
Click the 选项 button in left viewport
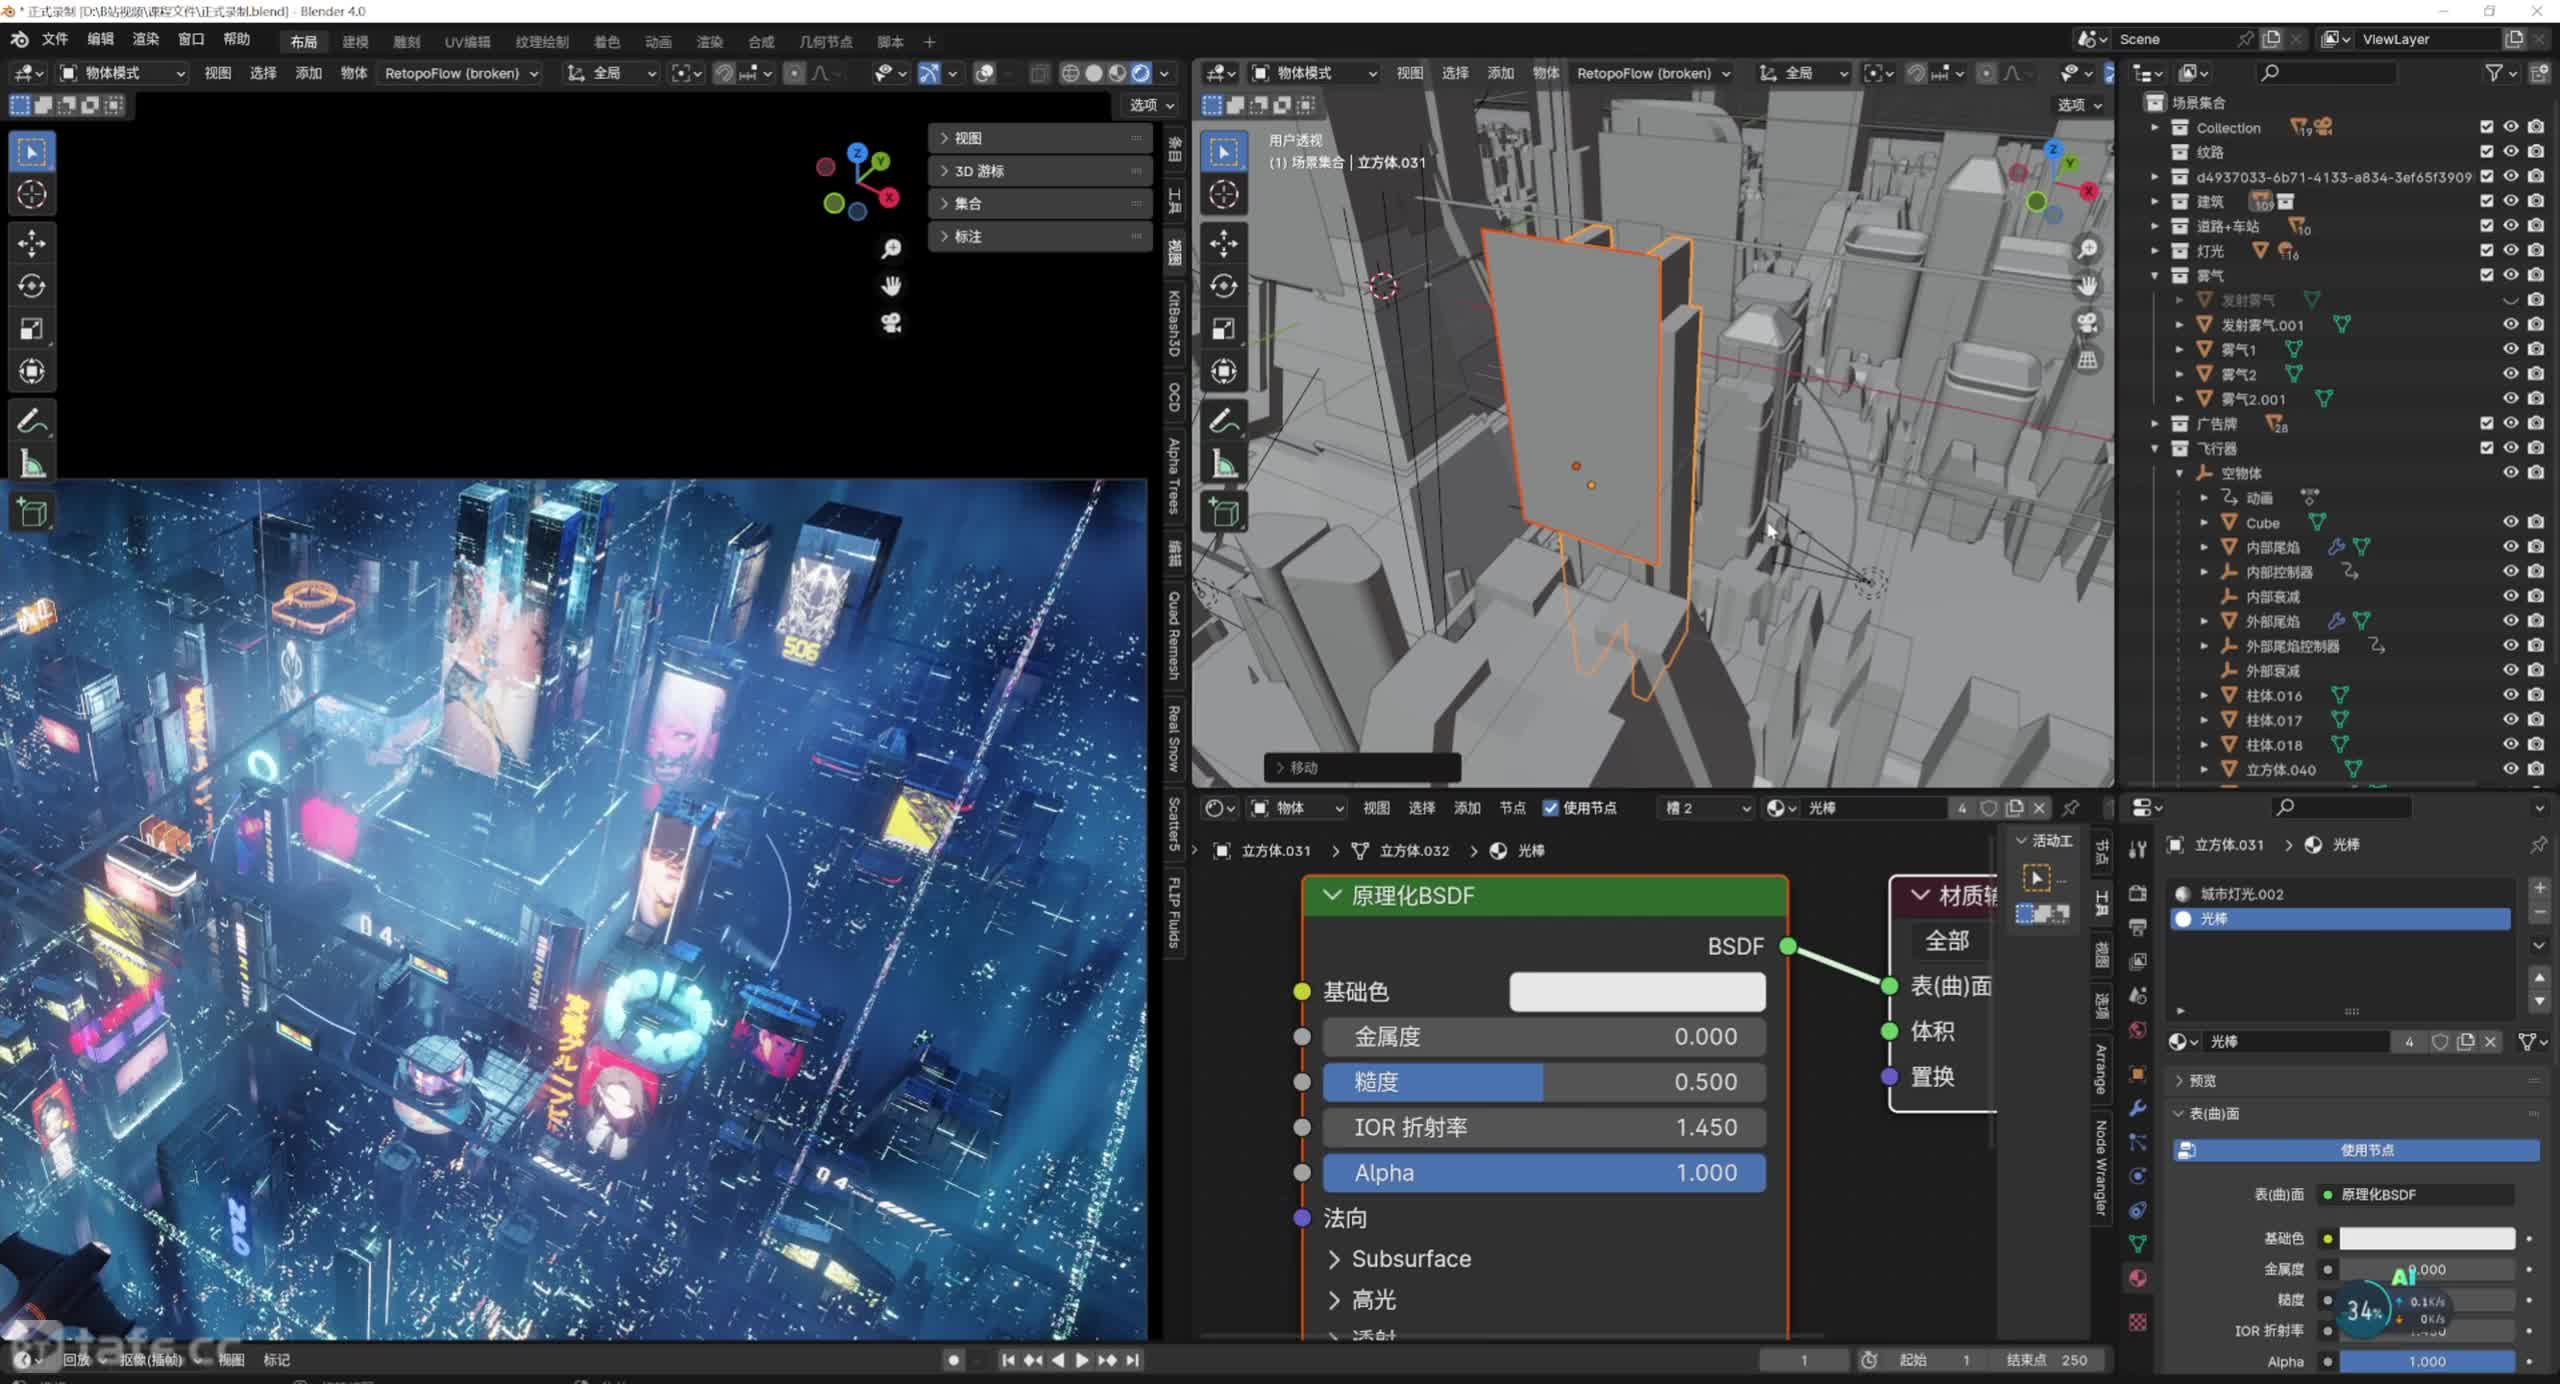pyautogui.click(x=1152, y=105)
